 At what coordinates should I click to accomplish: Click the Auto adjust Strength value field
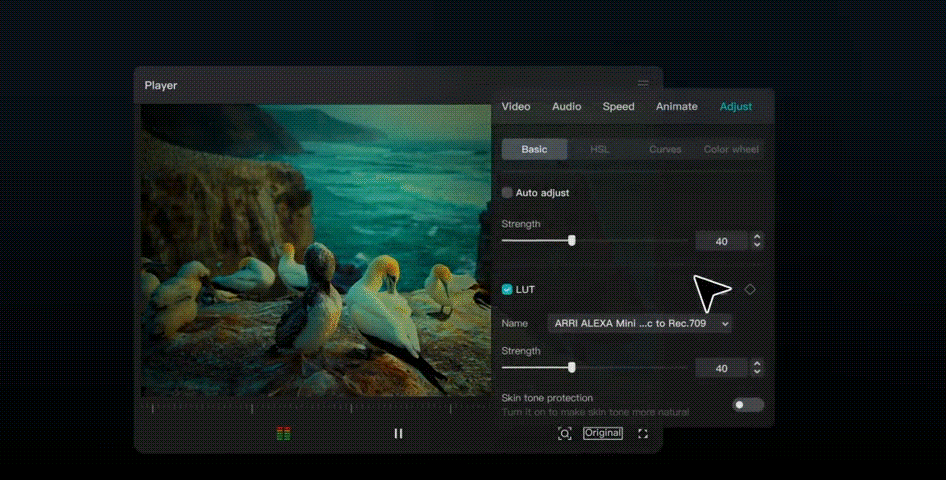(722, 241)
